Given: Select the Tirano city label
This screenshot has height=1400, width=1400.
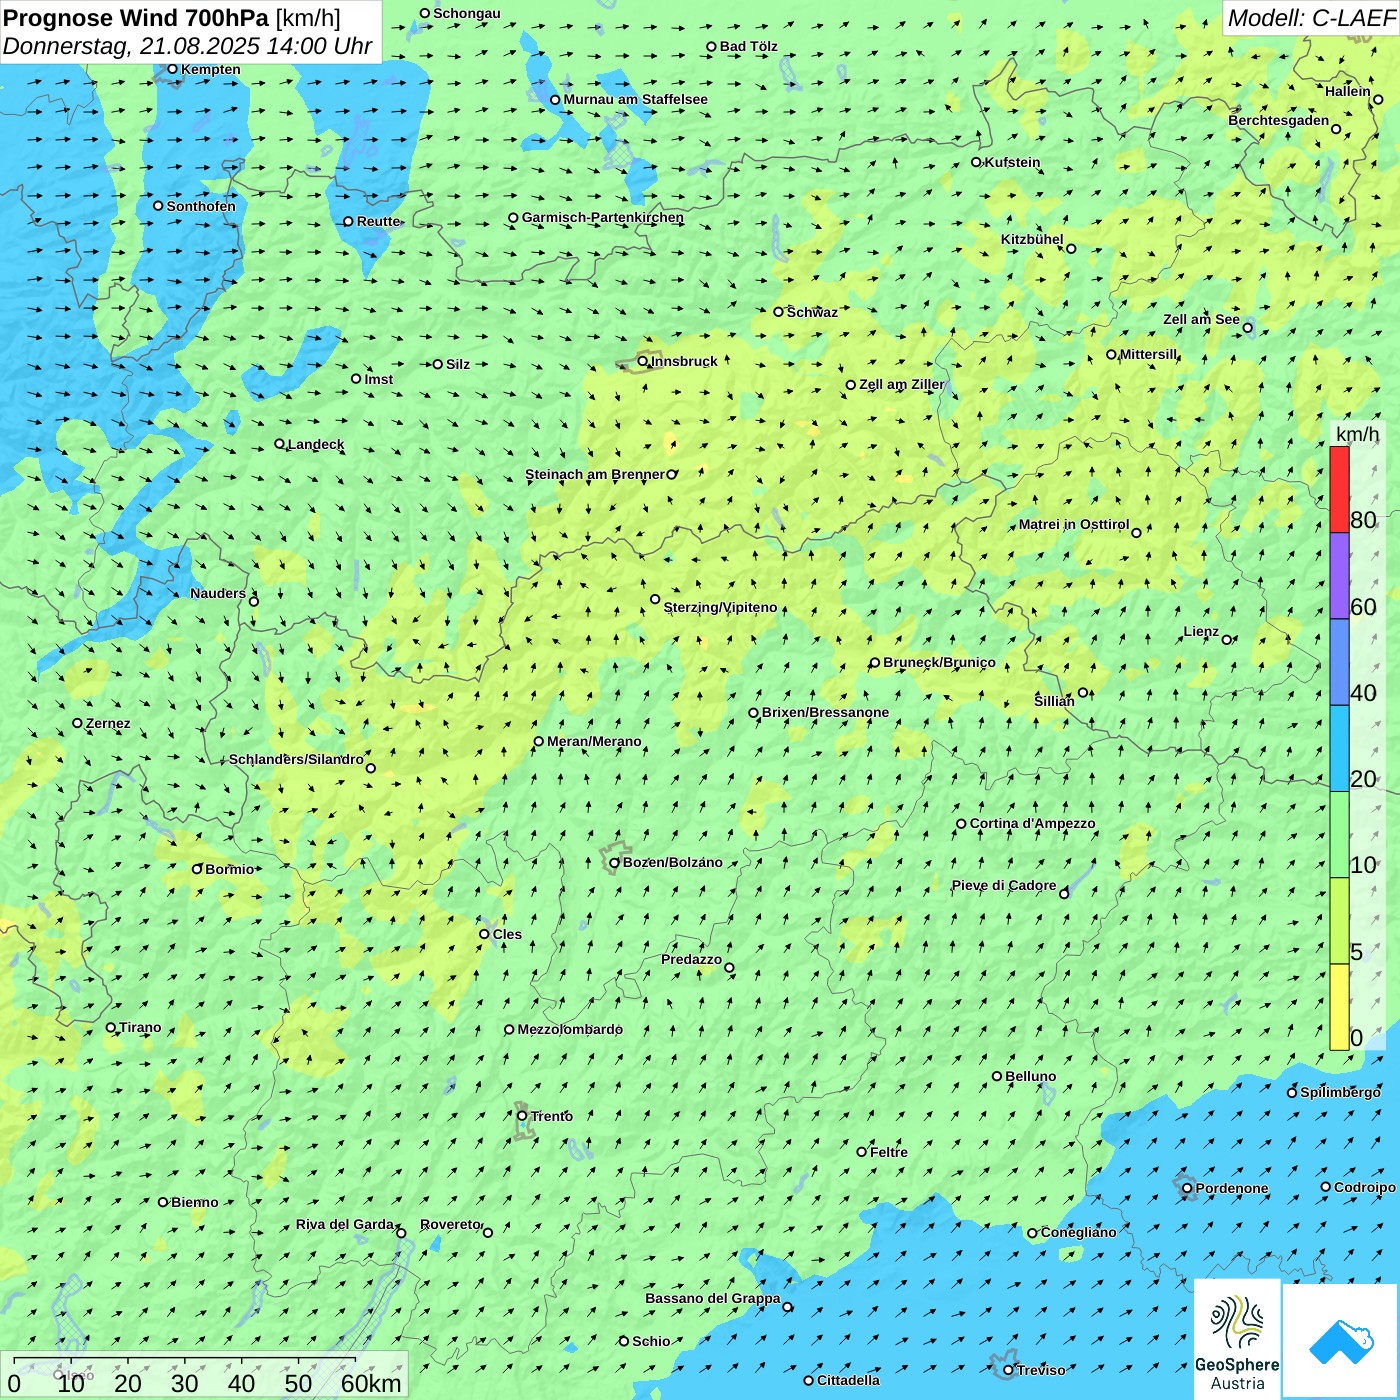Looking at the screenshot, I should point(140,1027).
